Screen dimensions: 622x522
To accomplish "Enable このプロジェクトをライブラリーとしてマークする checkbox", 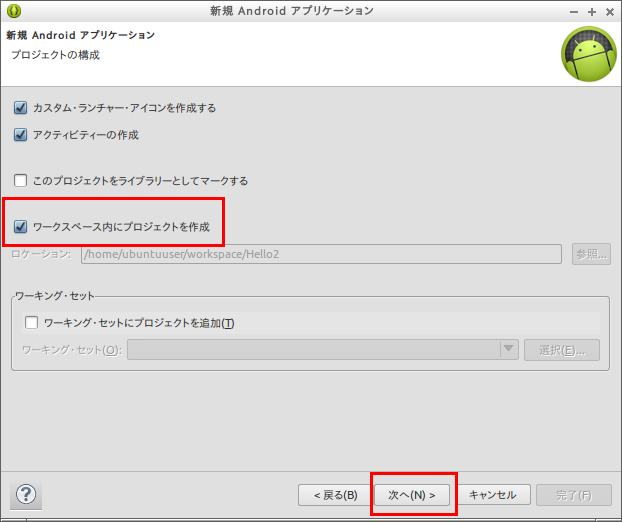I will point(20,180).
